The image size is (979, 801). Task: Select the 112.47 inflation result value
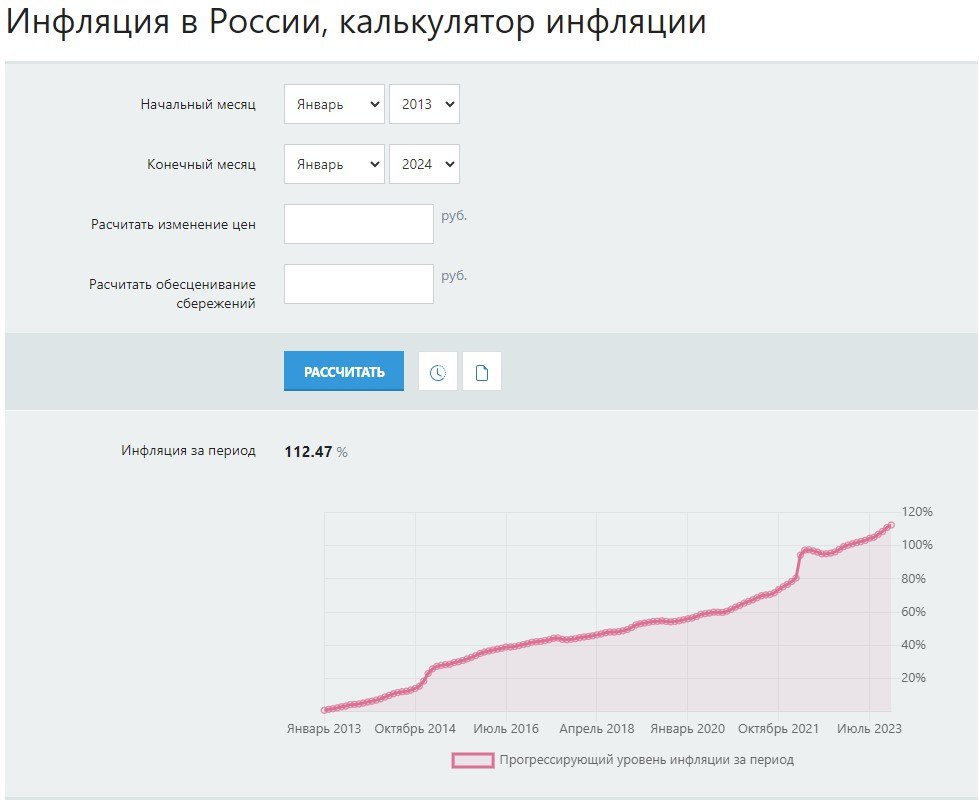pos(308,452)
